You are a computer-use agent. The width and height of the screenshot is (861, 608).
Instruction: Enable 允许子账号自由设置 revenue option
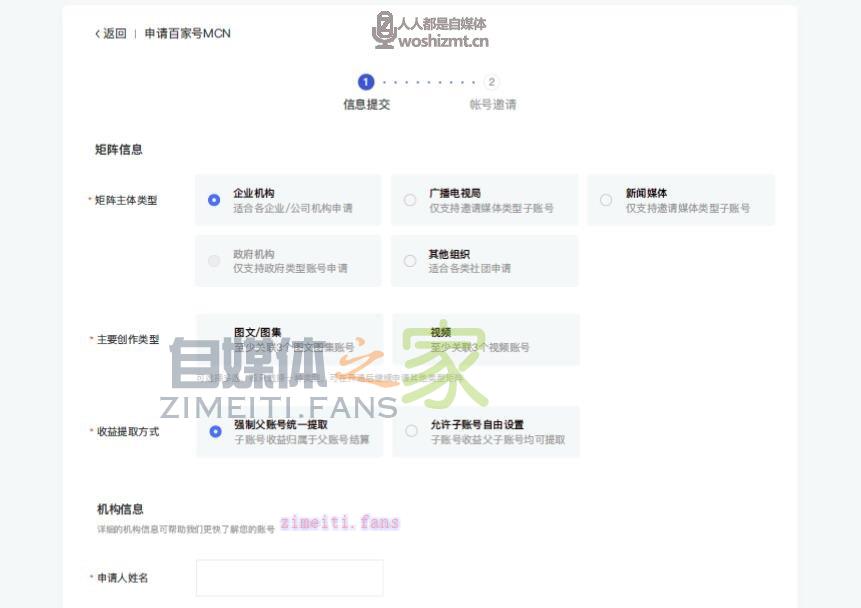pos(411,432)
